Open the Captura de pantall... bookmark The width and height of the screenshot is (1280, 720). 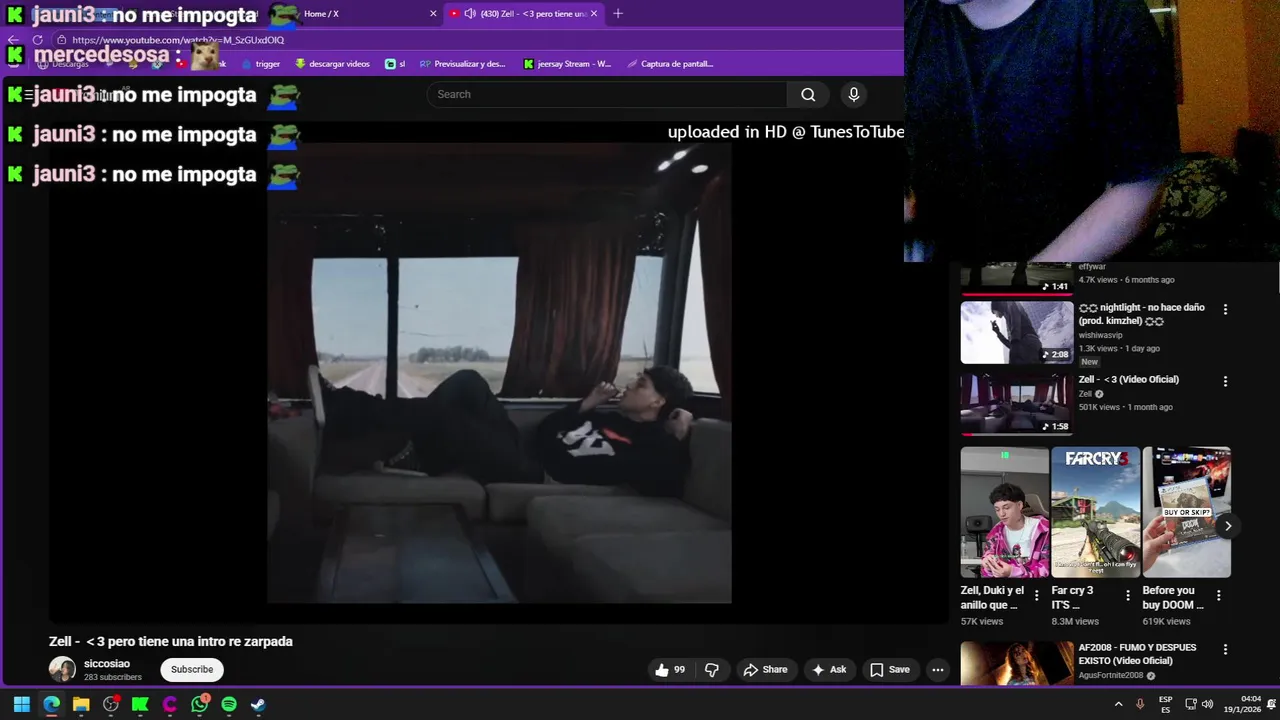click(670, 64)
